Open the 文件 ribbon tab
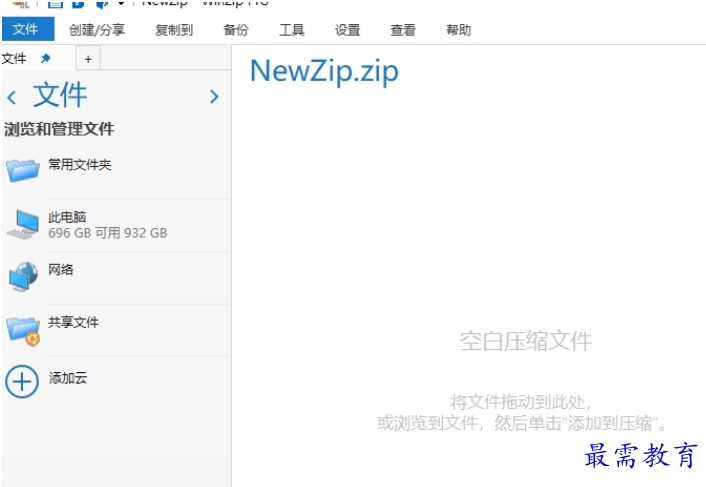 (x=27, y=29)
